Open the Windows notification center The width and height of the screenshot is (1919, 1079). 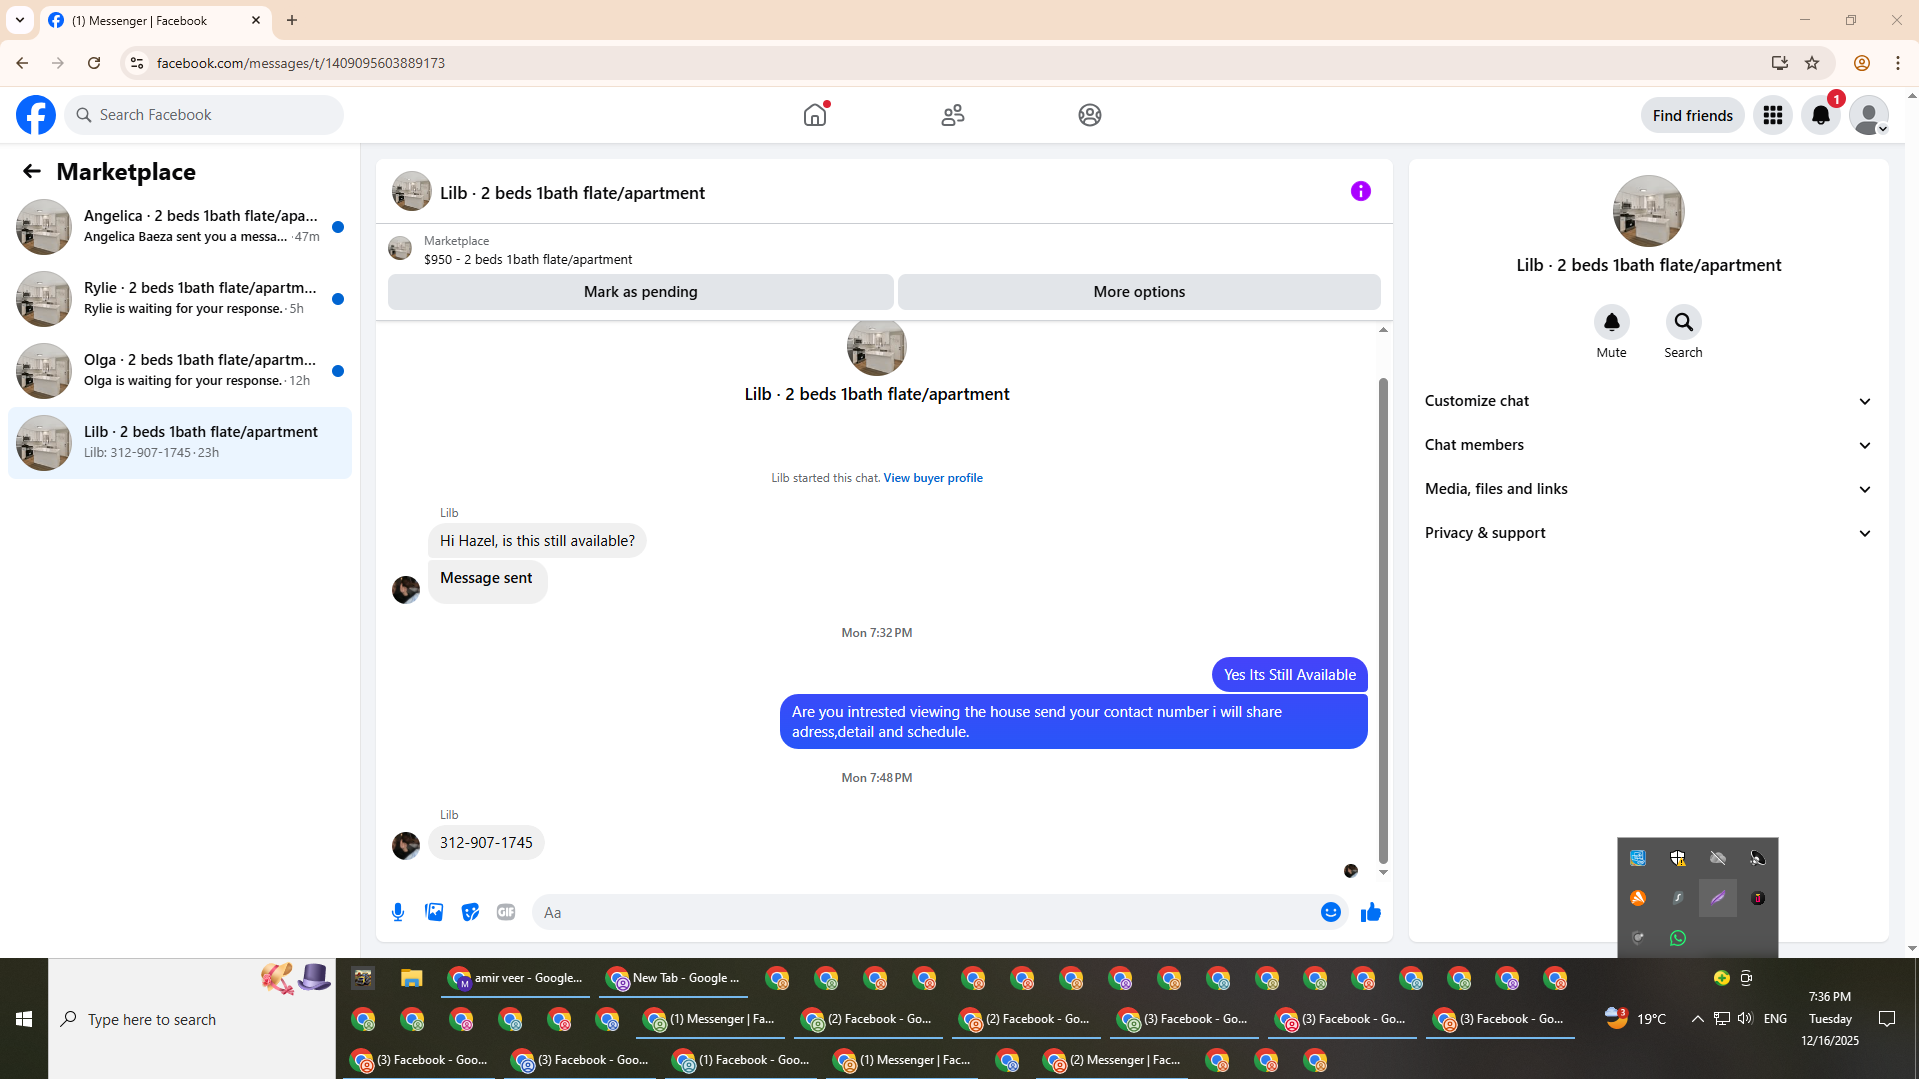(x=1887, y=1019)
